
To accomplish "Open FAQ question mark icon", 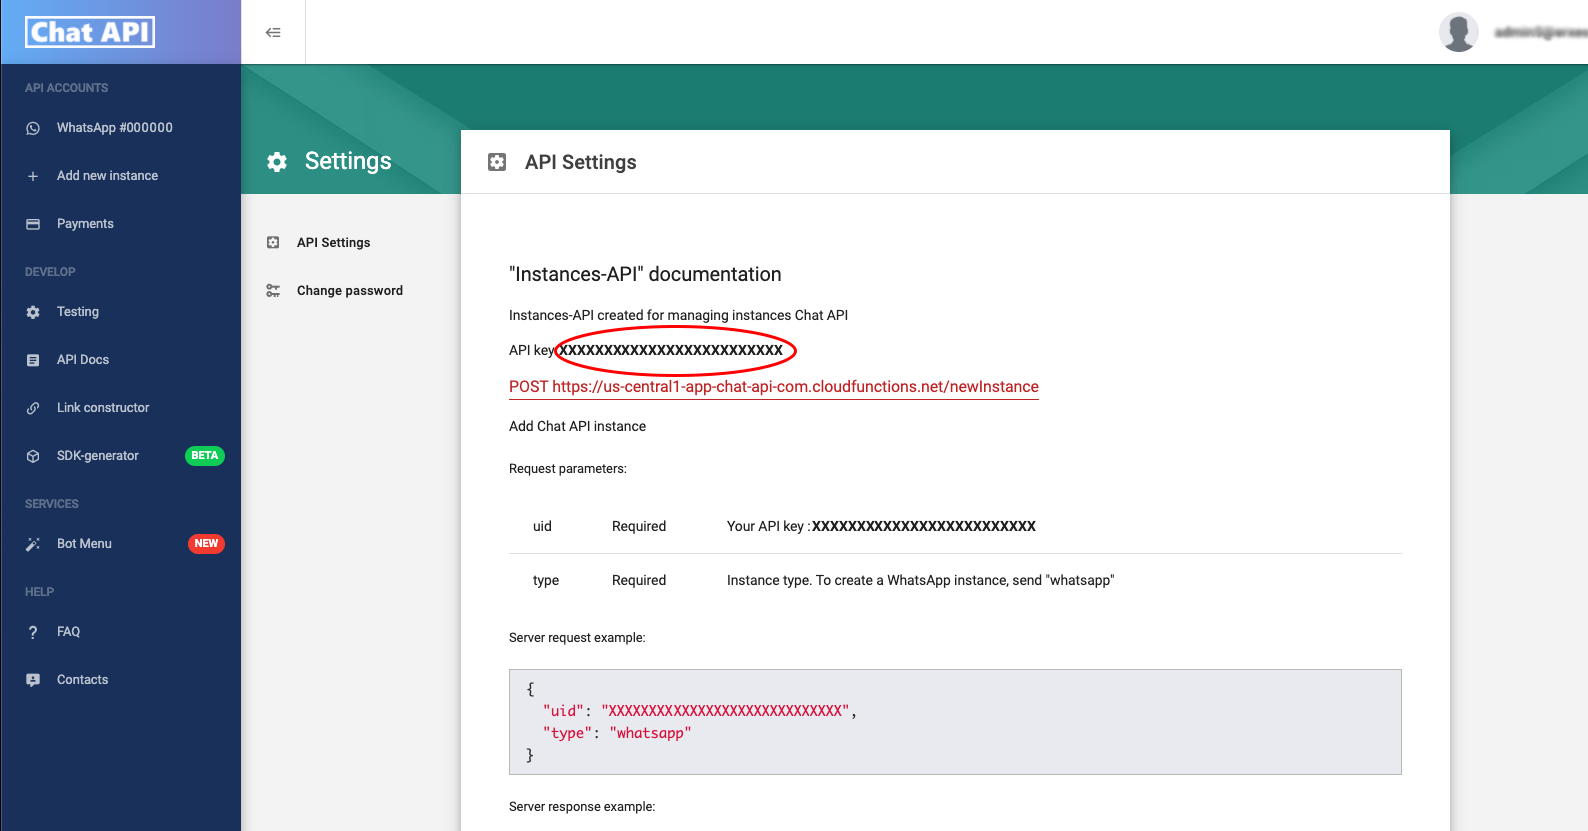I will [x=33, y=632].
